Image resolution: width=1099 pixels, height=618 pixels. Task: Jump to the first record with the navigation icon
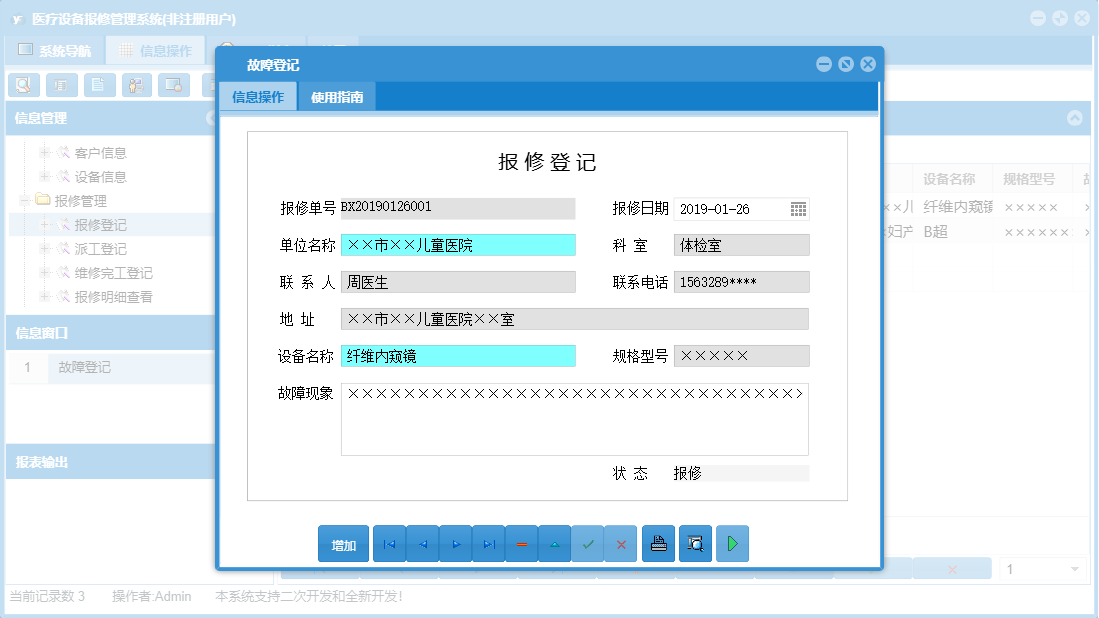pyautogui.click(x=389, y=543)
